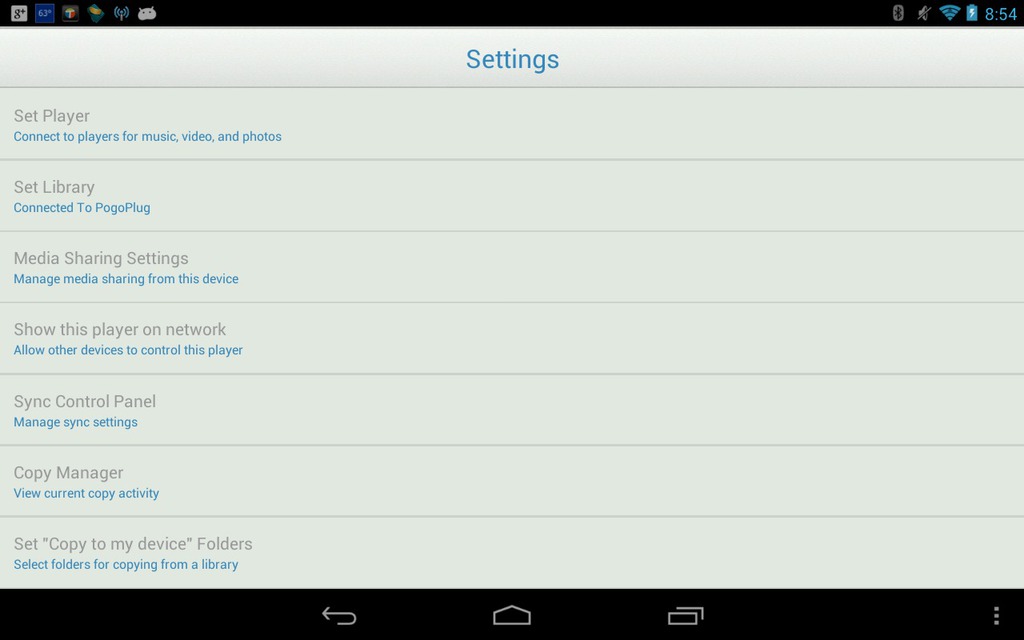Open the Set Player option
Image resolution: width=1024 pixels, height=640 pixels.
click(x=512, y=124)
